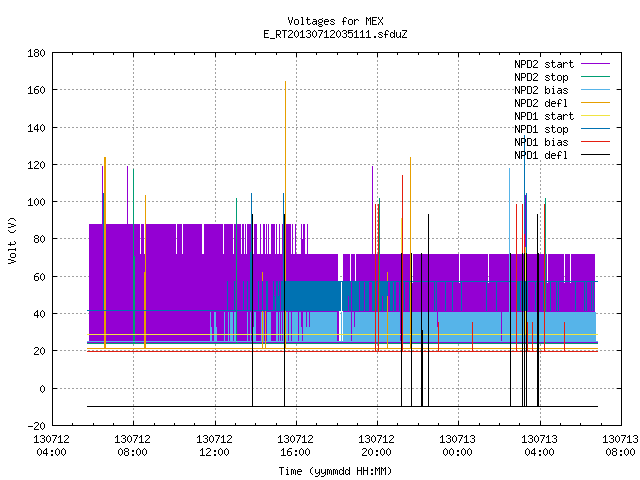Click the dark blue NPD1 stop legend line

pos(596,129)
